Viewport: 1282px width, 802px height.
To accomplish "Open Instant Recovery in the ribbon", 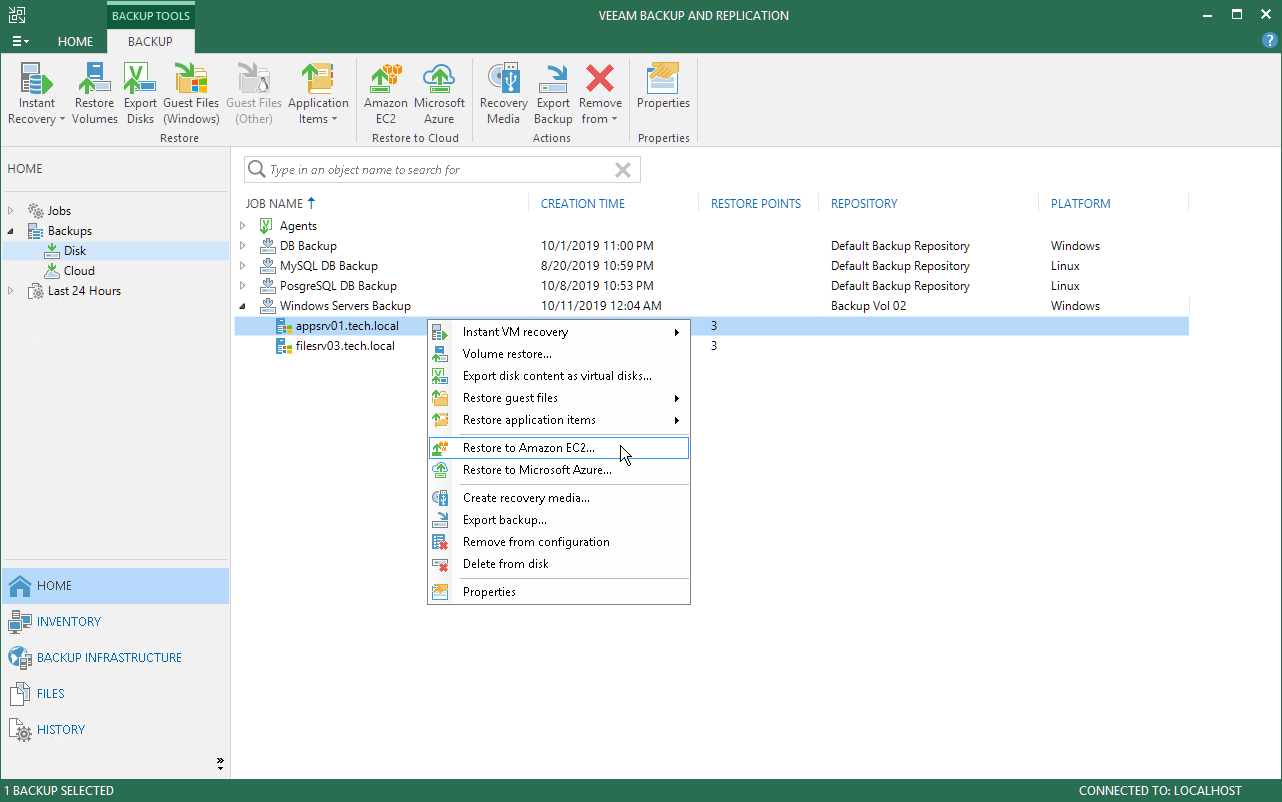I will (x=37, y=94).
